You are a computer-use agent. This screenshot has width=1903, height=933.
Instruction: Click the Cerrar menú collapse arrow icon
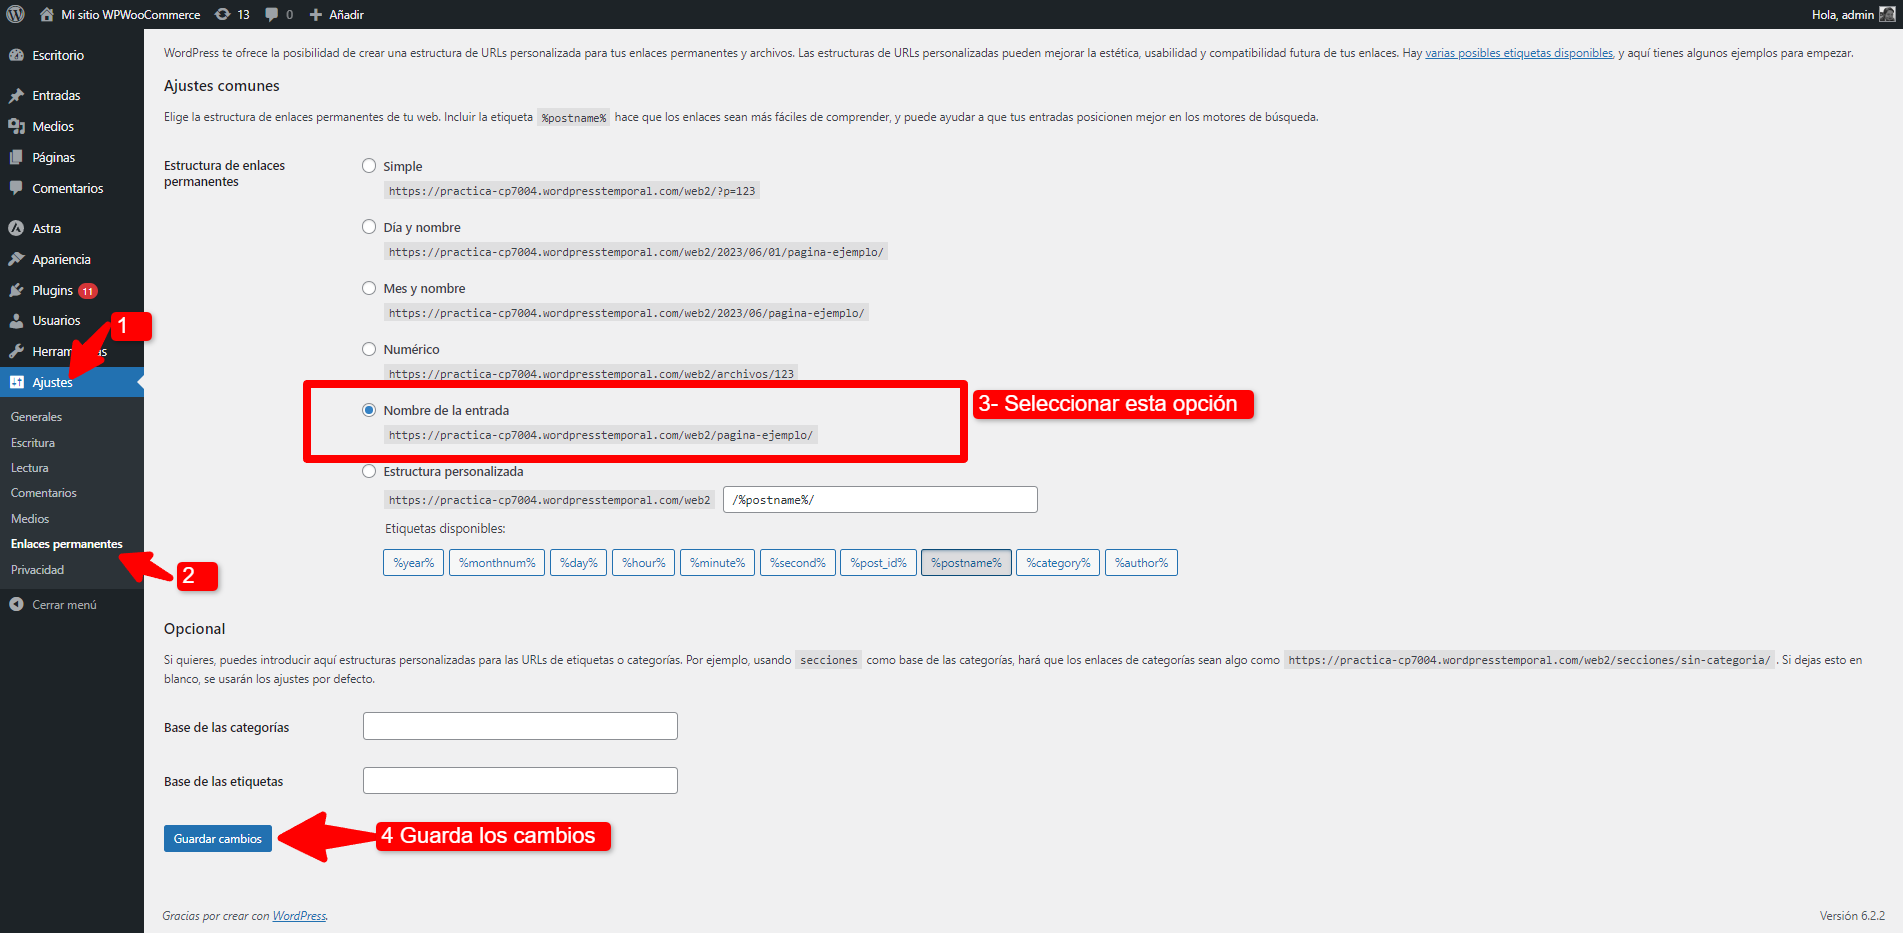pos(16,604)
